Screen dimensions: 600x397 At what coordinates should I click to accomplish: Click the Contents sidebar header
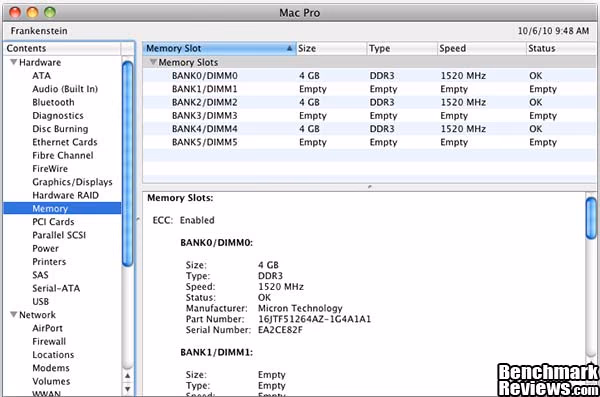pos(63,48)
